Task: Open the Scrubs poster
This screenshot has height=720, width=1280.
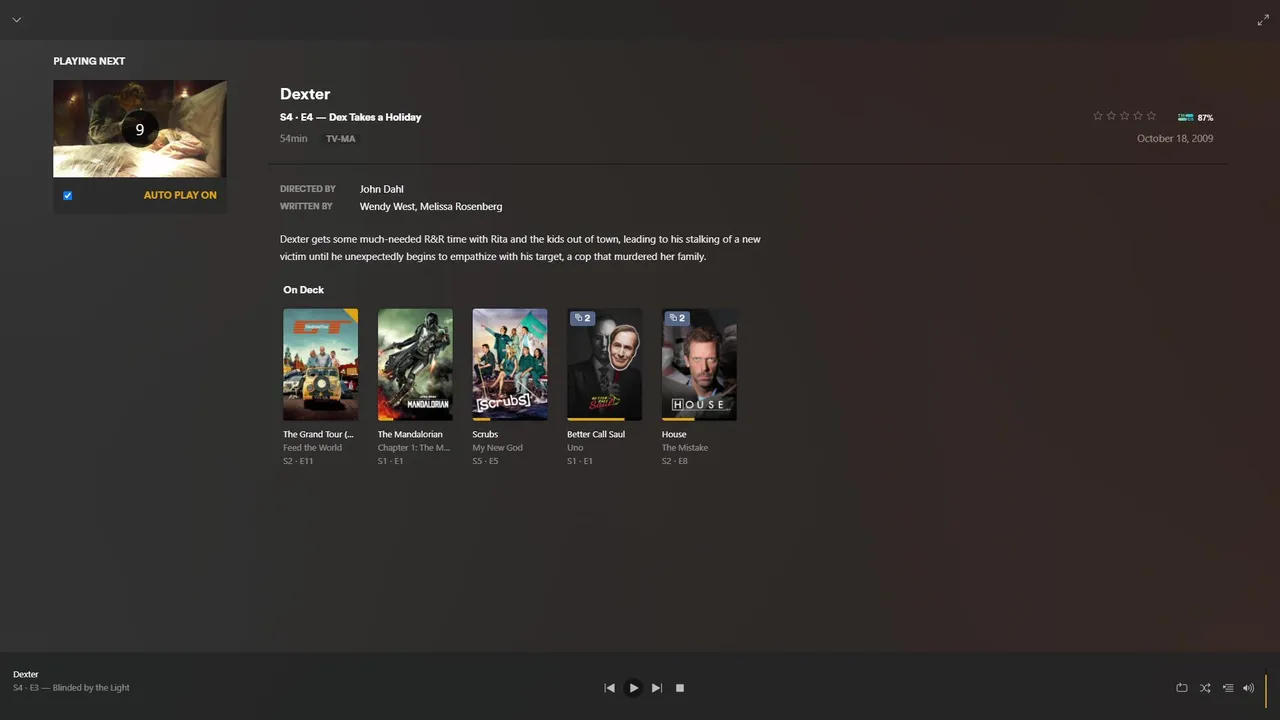Action: tap(510, 365)
